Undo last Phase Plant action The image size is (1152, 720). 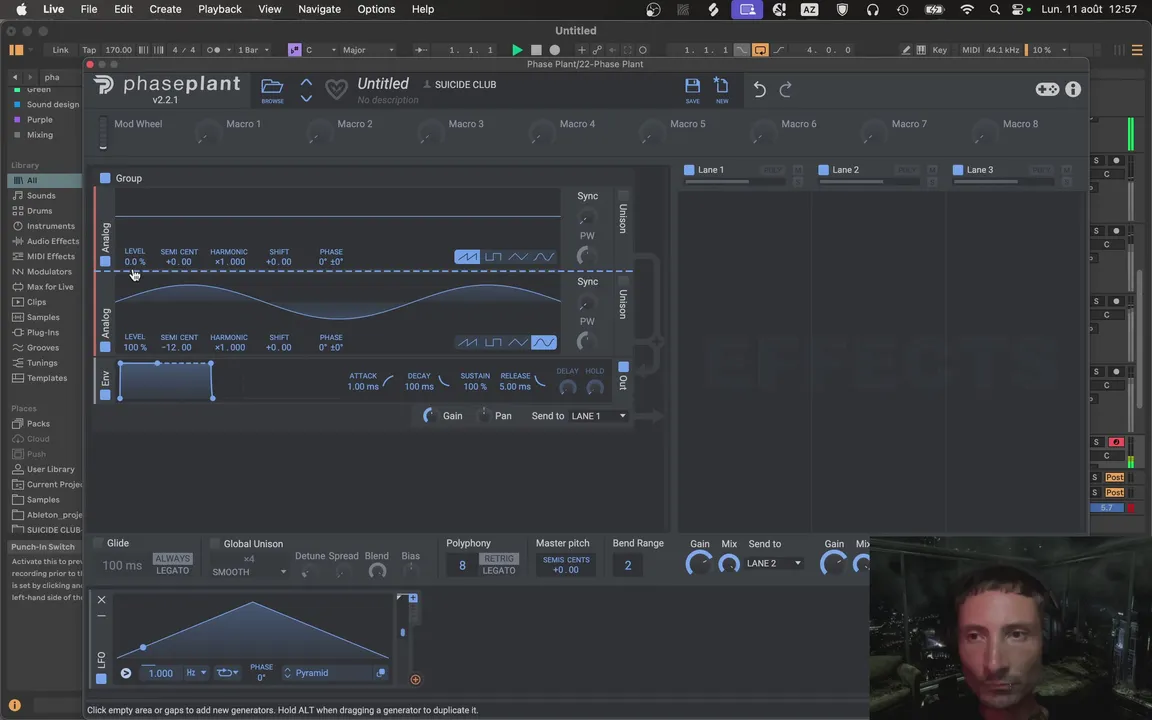pos(760,90)
